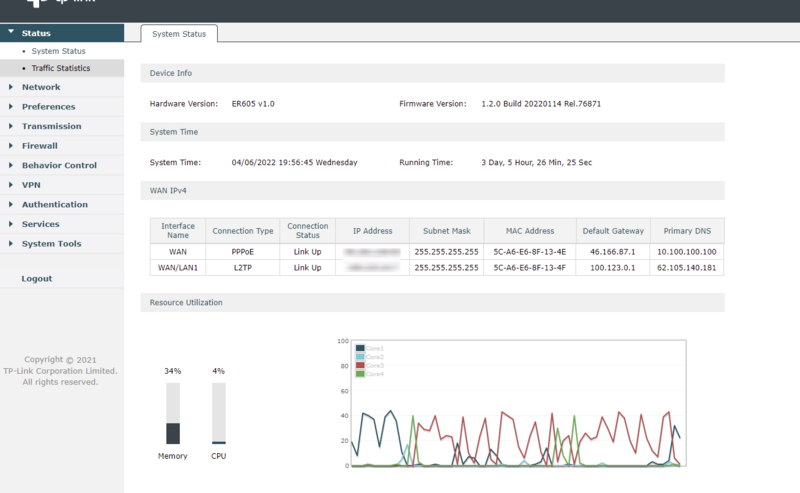The height and width of the screenshot is (493, 800).
Task: Click the Default Gateway column header
Action: [613, 231]
